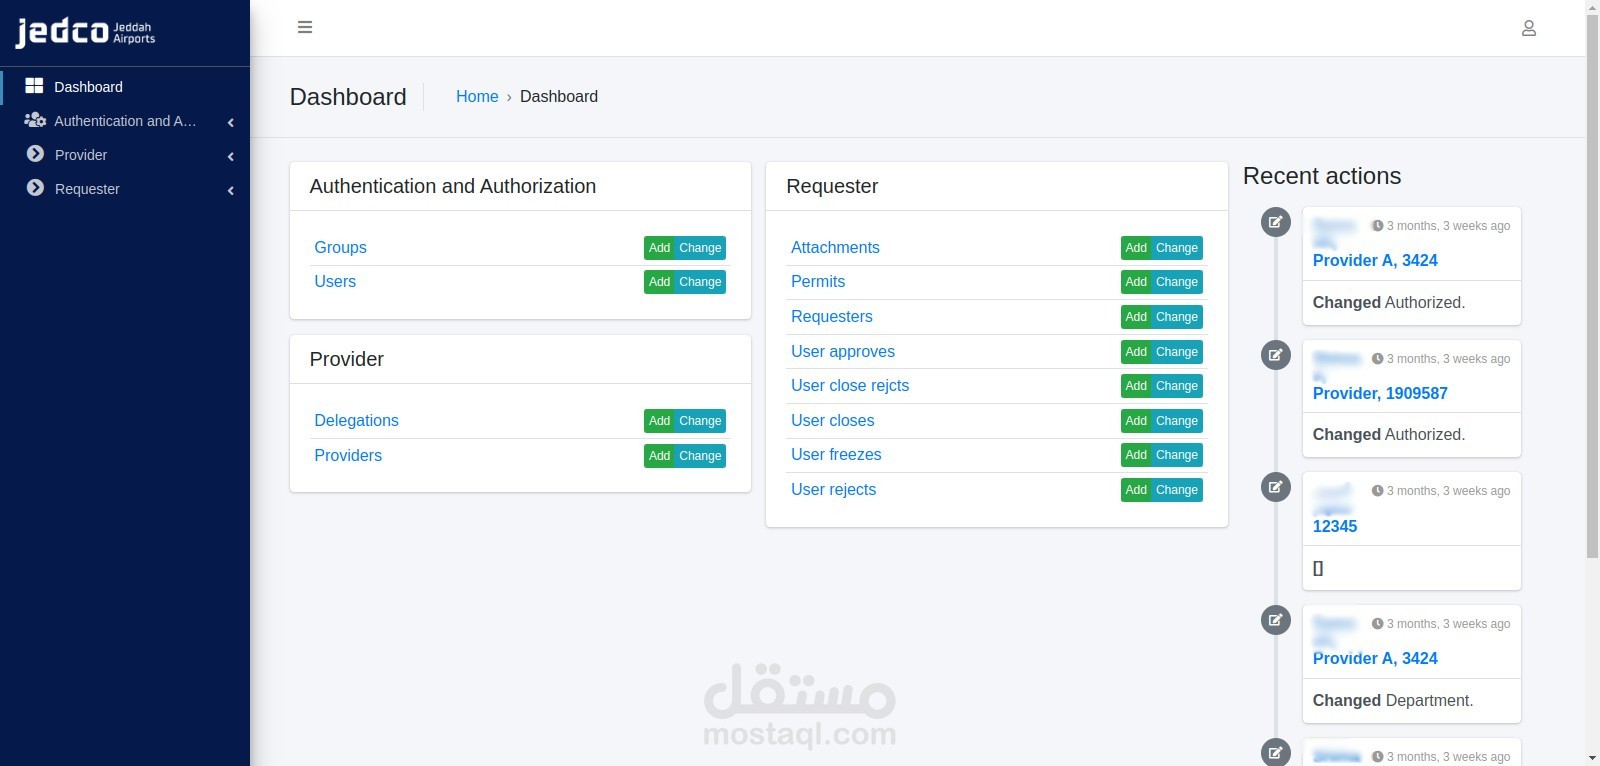Click scrollbar up arrow at top
1600x766 pixels.
pyautogui.click(x=1592, y=7)
